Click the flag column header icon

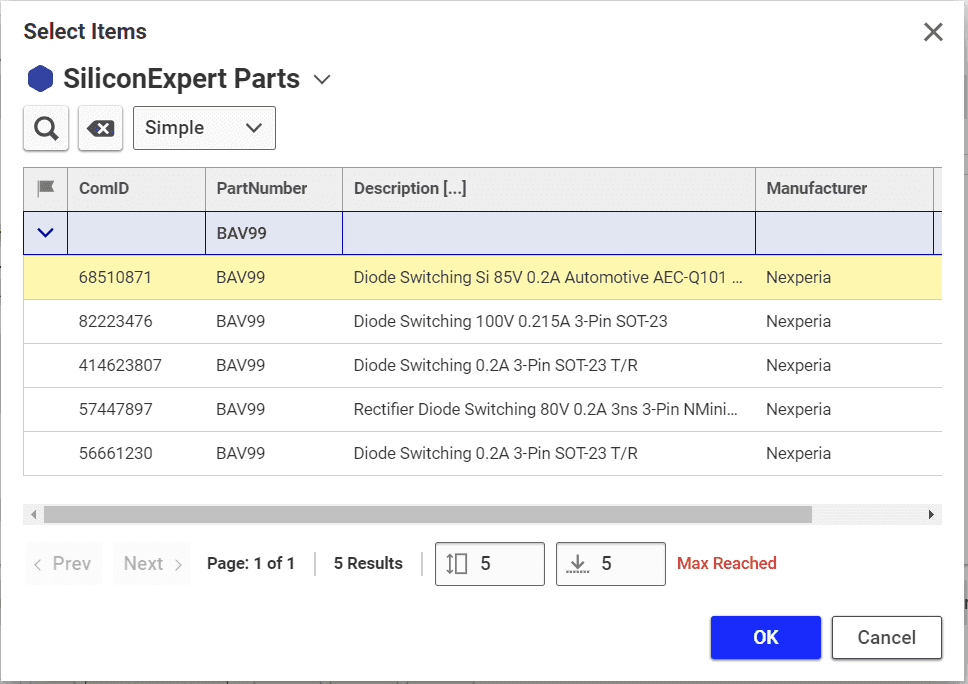pos(46,188)
